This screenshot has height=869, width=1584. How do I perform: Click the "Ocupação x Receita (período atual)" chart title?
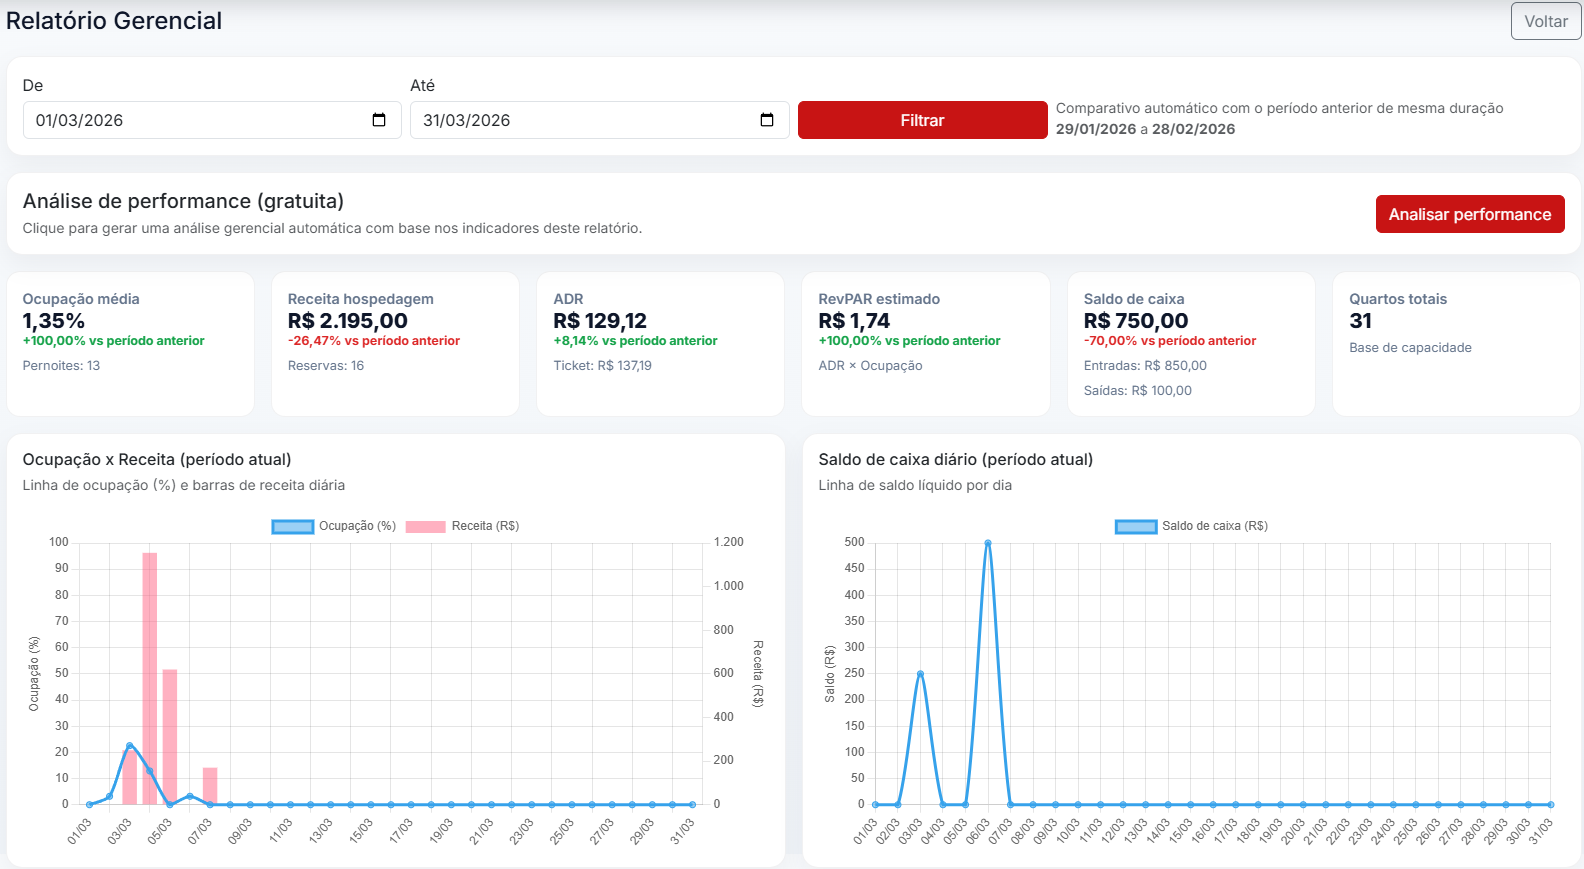tap(157, 460)
